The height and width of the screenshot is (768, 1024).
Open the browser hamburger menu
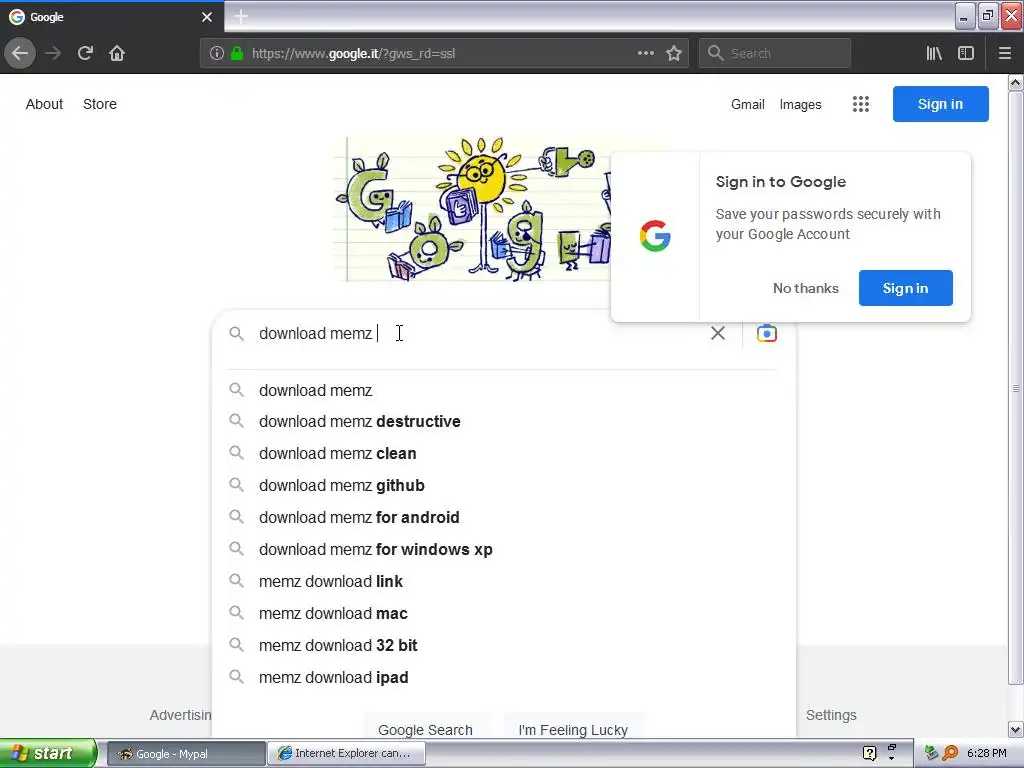tap(1005, 53)
